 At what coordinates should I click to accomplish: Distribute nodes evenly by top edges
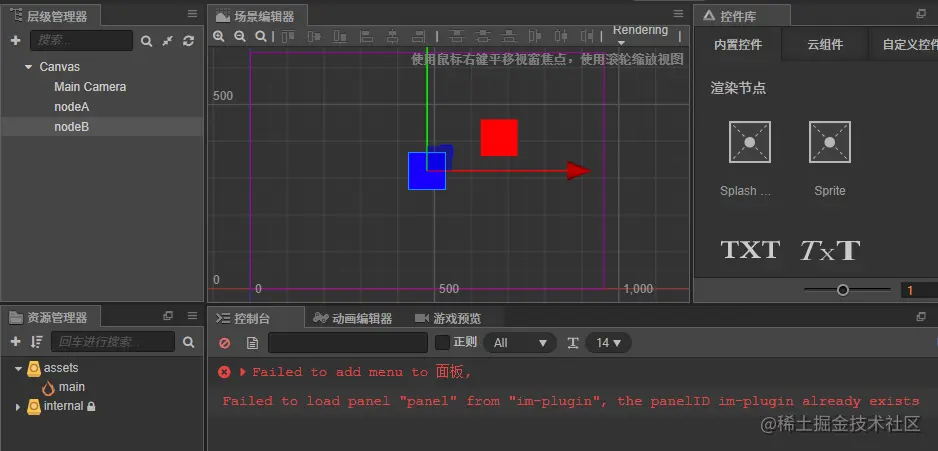pyautogui.click(x=457, y=36)
